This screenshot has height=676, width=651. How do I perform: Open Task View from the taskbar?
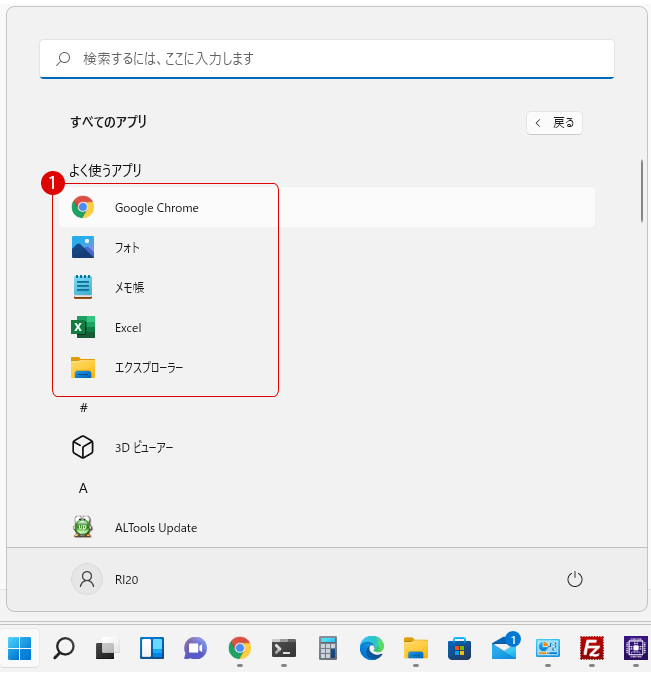click(x=107, y=648)
